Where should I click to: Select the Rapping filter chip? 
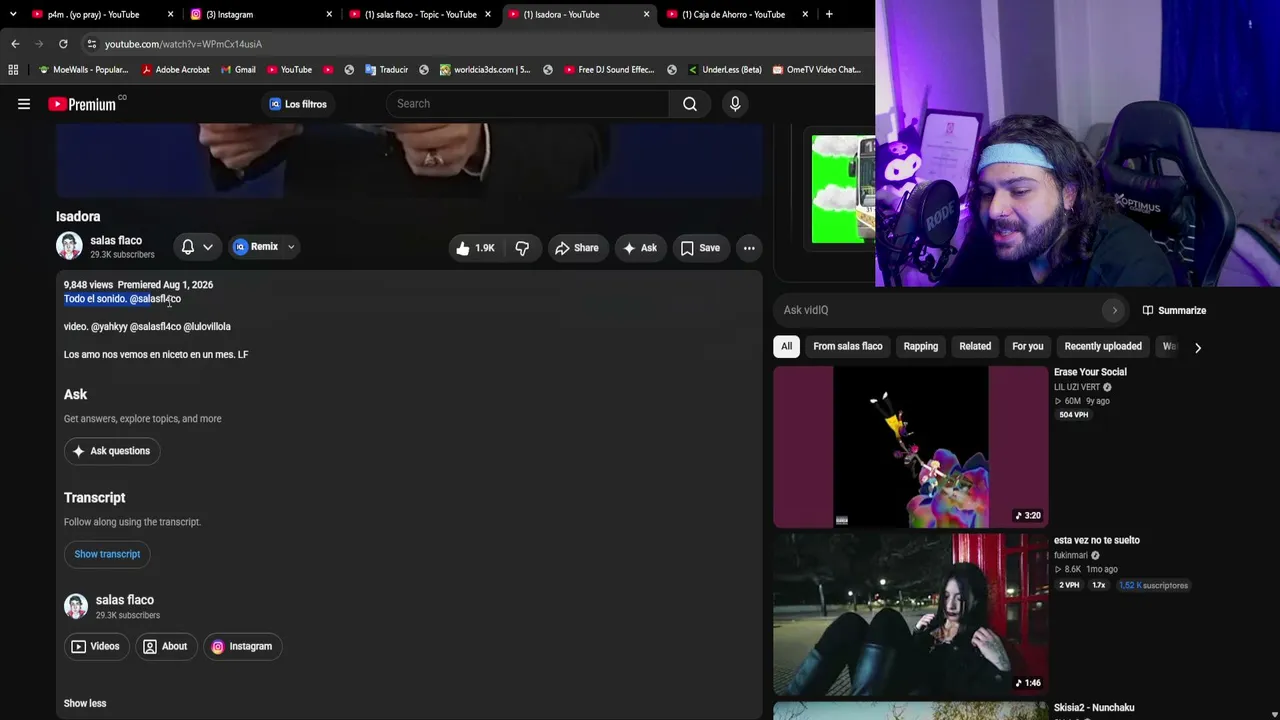coord(921,347)
